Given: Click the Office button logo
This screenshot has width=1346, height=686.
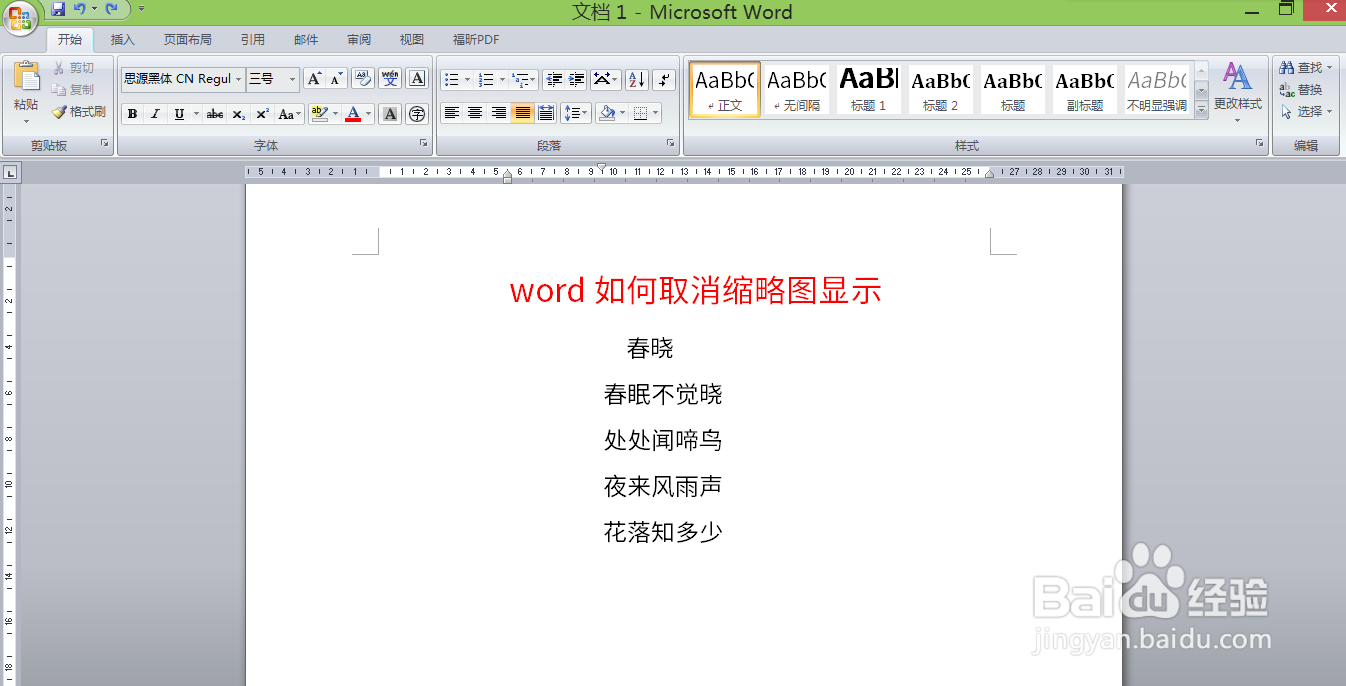Looking at the screenshot, I should [x=19, y=17].
